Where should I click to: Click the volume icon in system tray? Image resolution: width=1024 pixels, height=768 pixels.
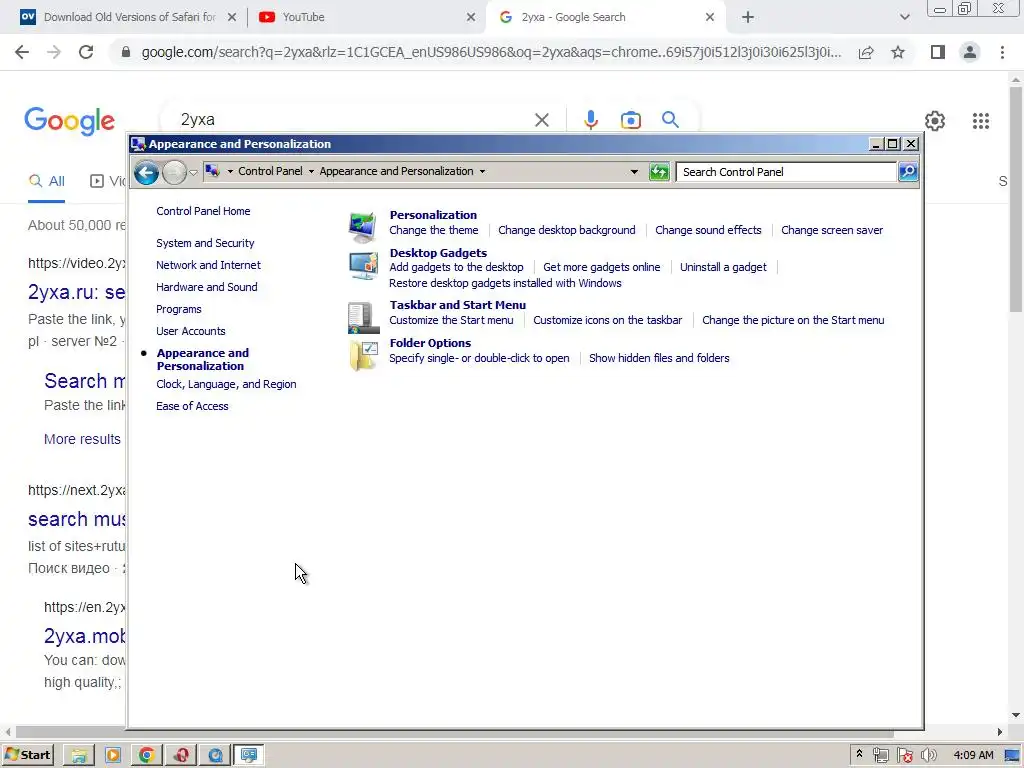(929, 755)
